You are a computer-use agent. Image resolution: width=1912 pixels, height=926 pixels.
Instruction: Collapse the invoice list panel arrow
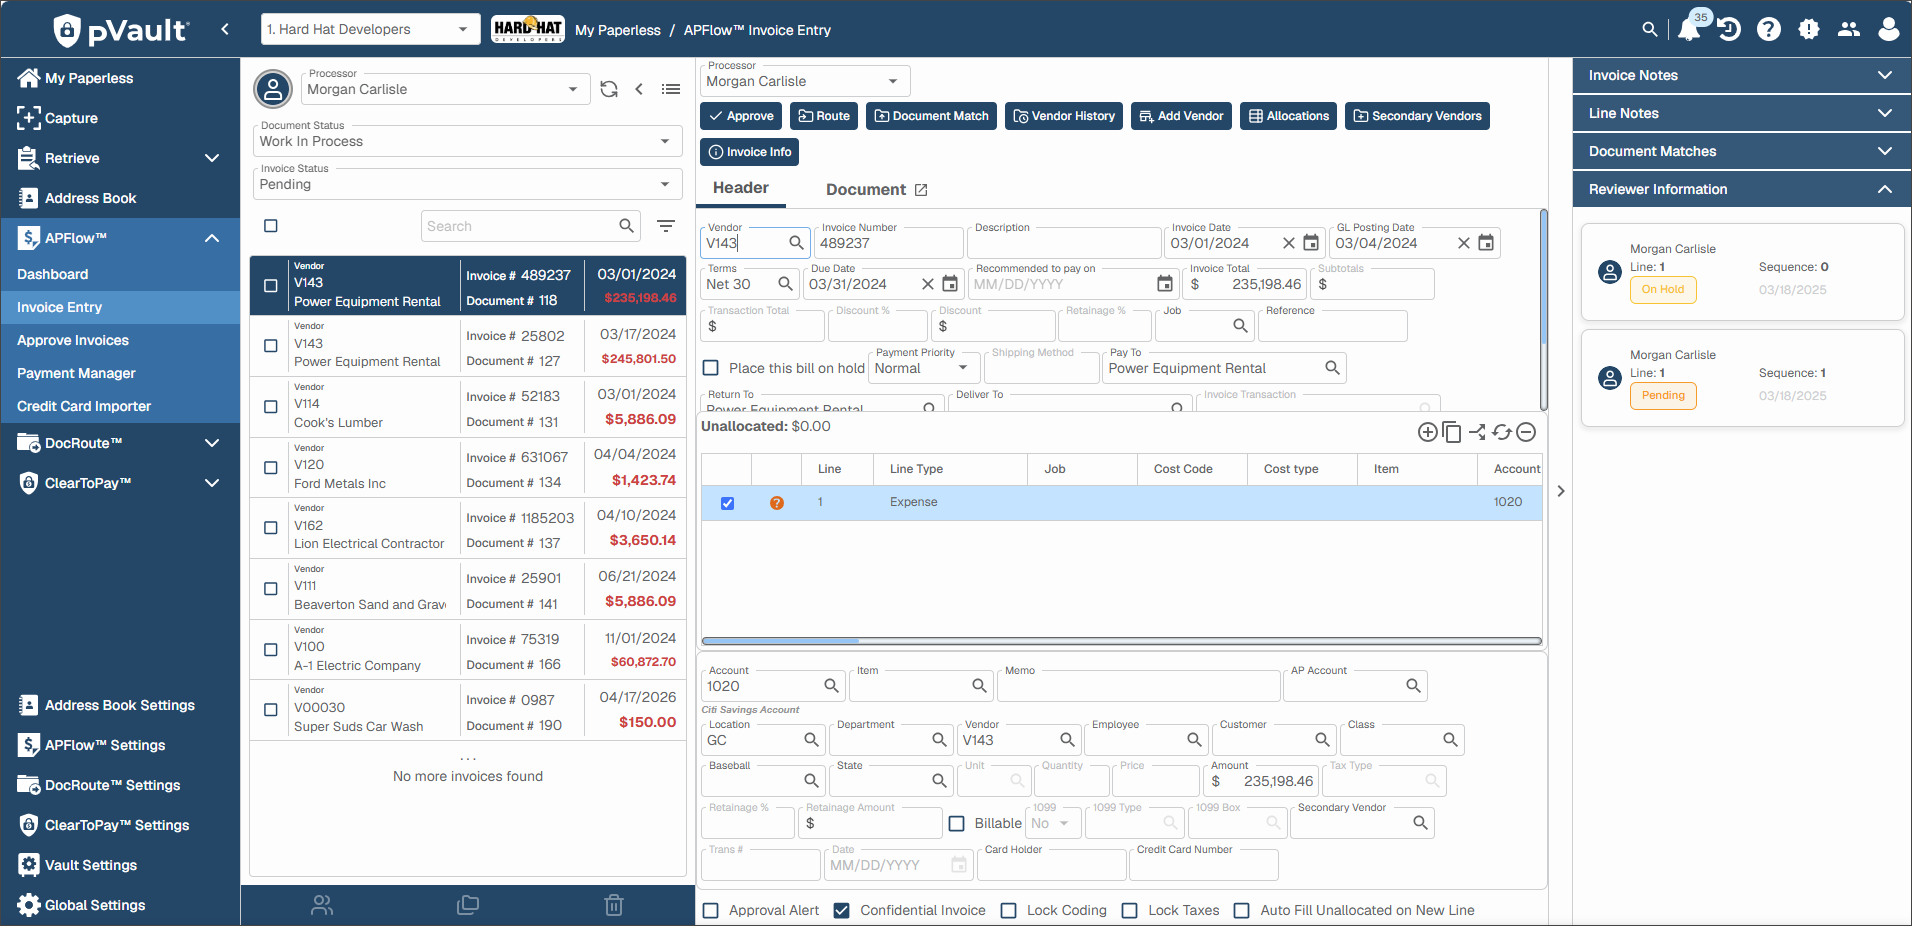[x=639, y=89]
